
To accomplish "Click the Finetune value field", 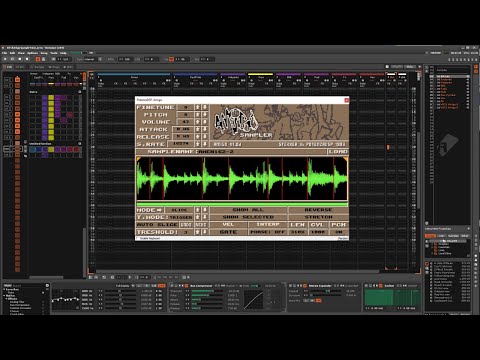I will 185,107.
